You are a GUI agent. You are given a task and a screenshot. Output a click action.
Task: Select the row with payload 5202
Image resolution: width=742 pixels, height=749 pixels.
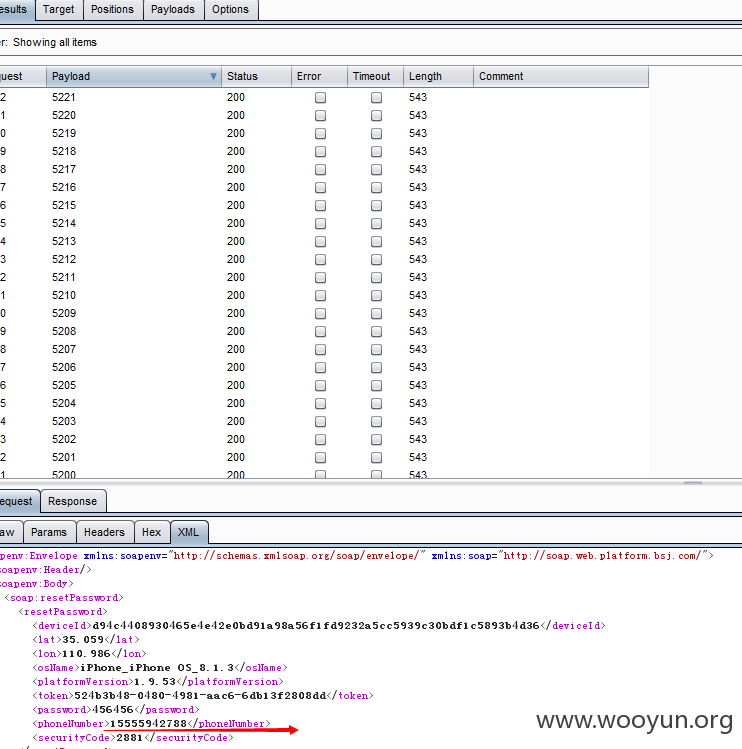point(324,439)
